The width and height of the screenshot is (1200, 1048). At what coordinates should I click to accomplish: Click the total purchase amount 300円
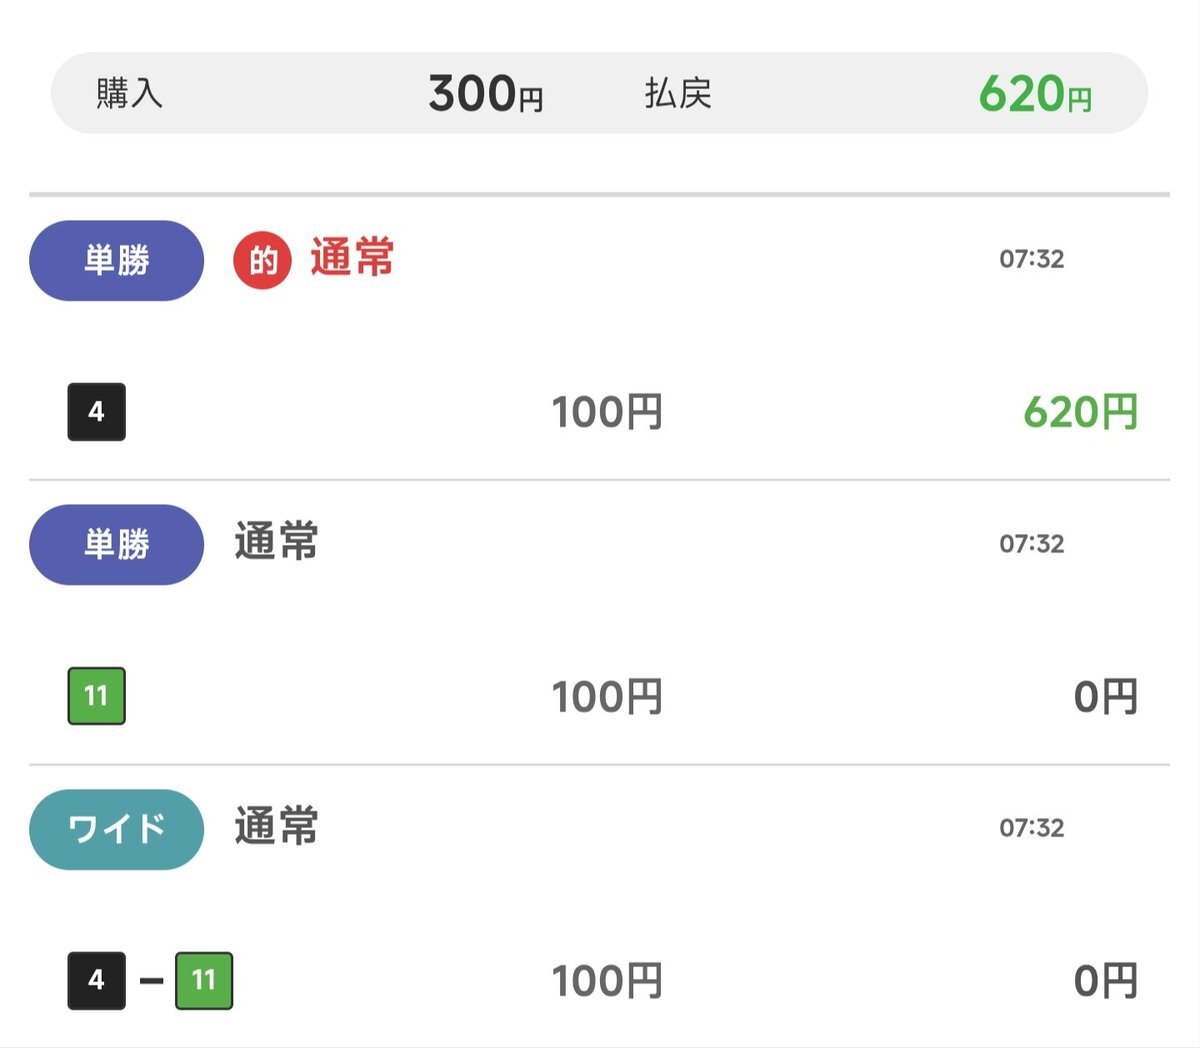coord(486,94)
